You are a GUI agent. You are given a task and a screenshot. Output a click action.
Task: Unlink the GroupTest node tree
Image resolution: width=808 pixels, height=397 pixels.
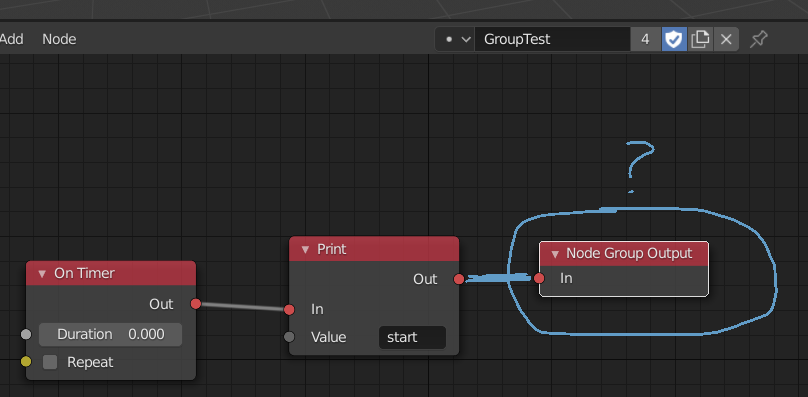tap(726, 39)
